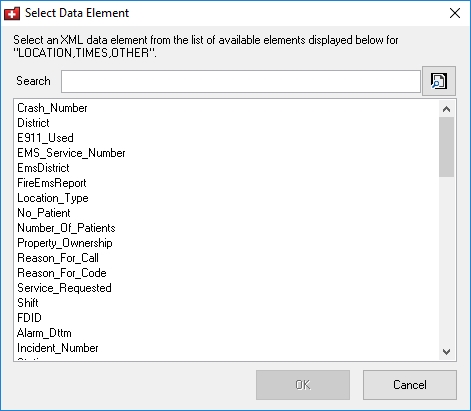
Task: Click the red cross app icon
Action: 12,13
